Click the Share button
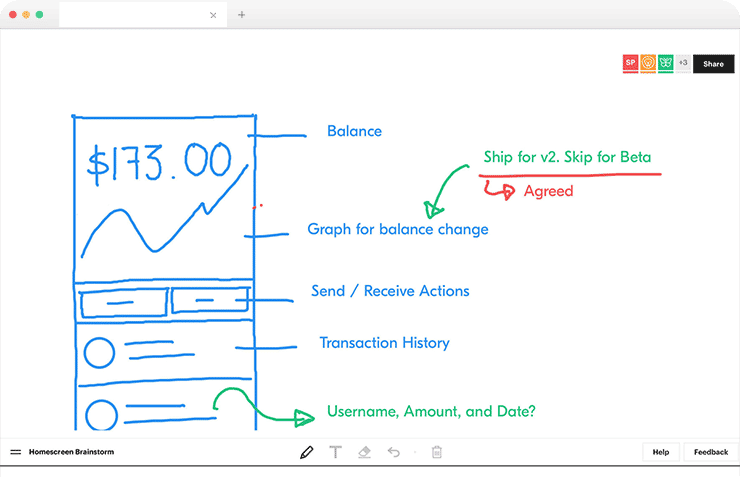Image resolution: width=740 pixels, height=490 pixels. pos(713,64)
